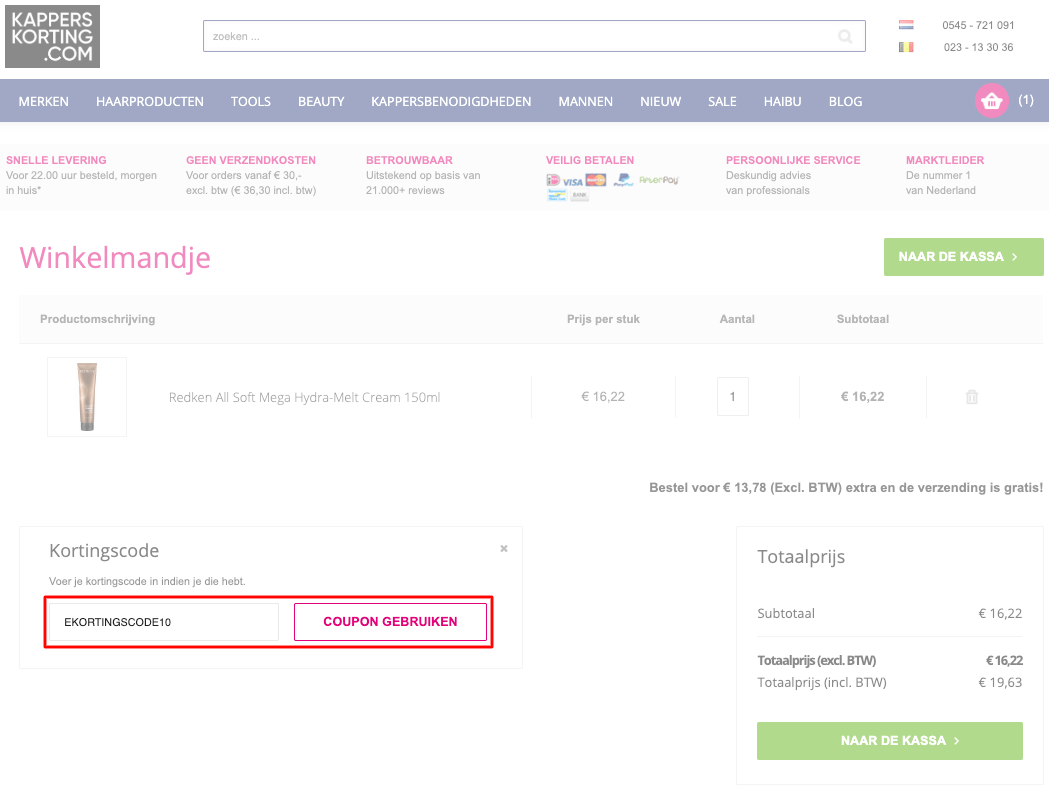Click the Veilig betalen heading

(590, 161)
